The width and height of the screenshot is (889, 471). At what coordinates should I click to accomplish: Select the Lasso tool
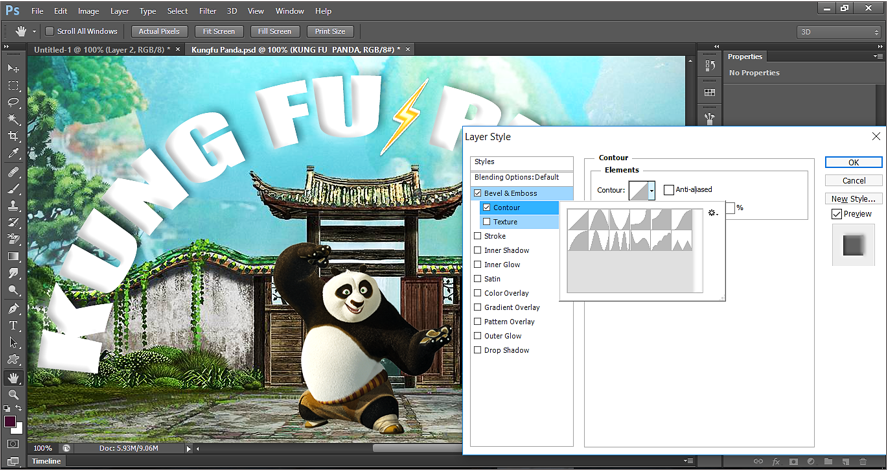click(13, 103)
